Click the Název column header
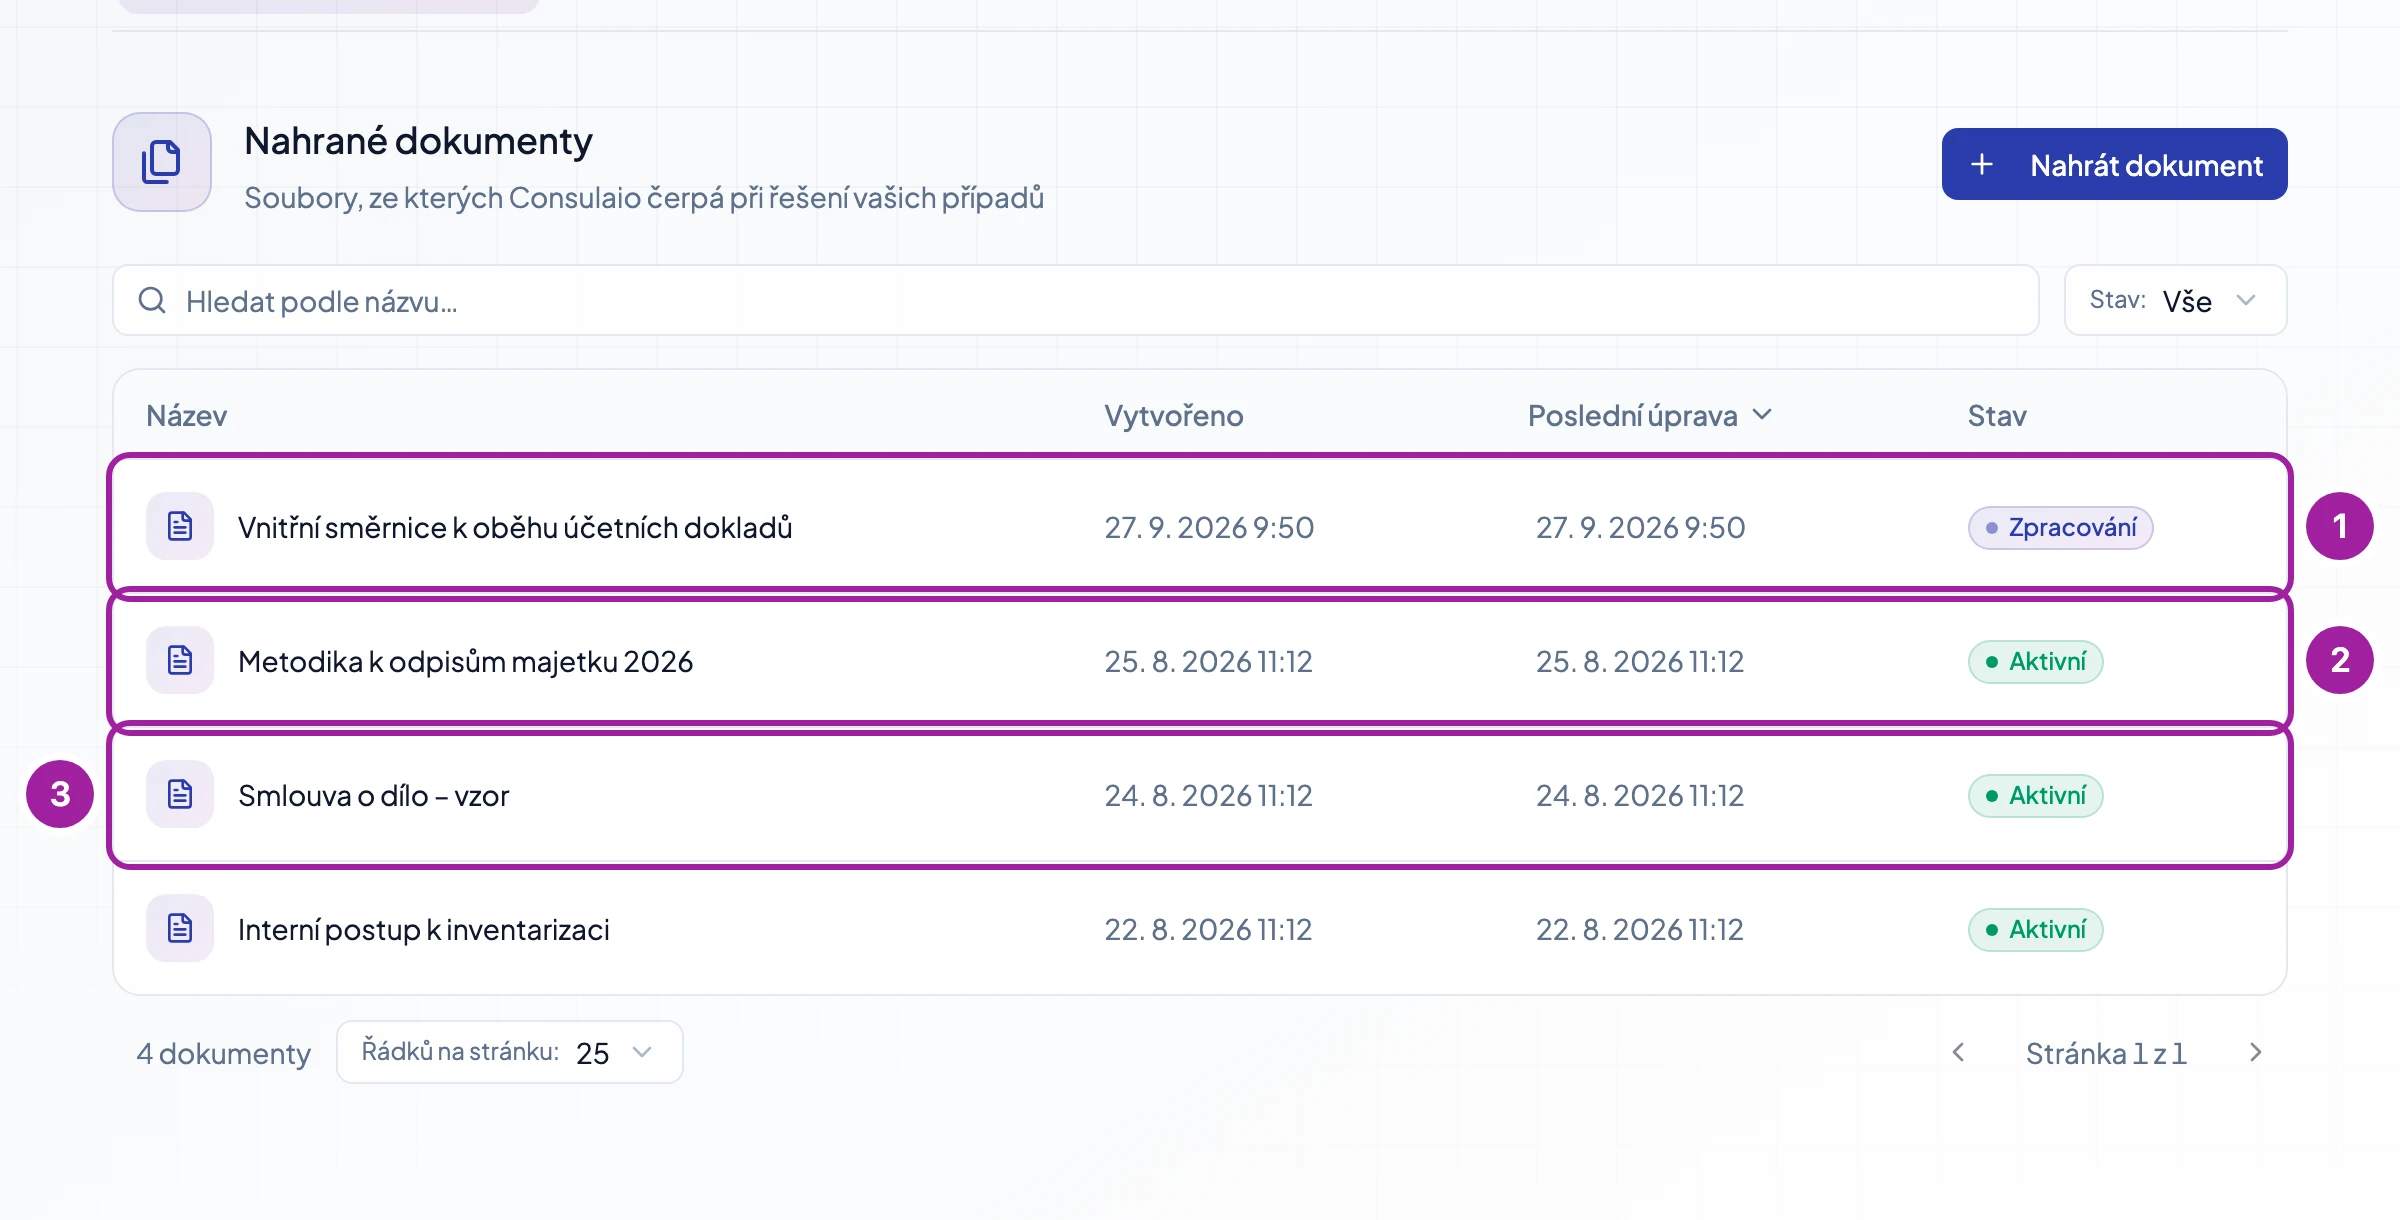Image resolution: width=2400 pixels, height=1220 pixels. pyautogui.click(x=187, y=415)
